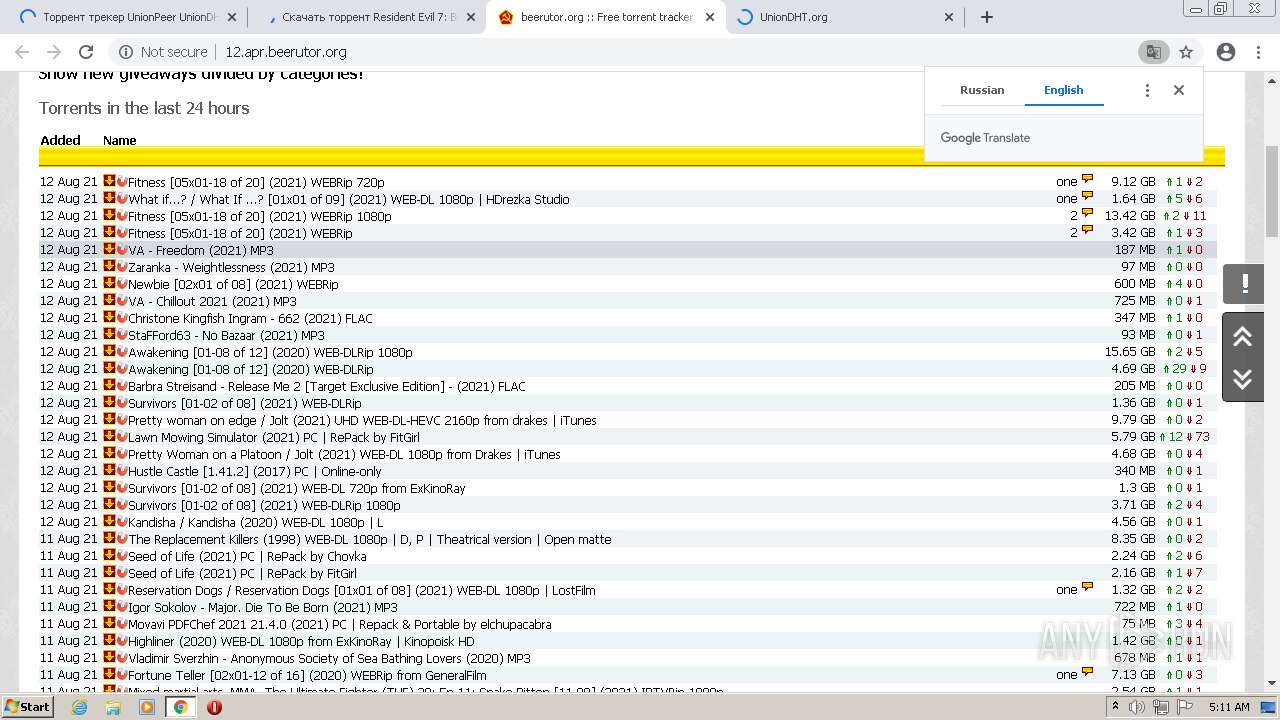Click the 5:11 AM system clock

[1229, 707]
